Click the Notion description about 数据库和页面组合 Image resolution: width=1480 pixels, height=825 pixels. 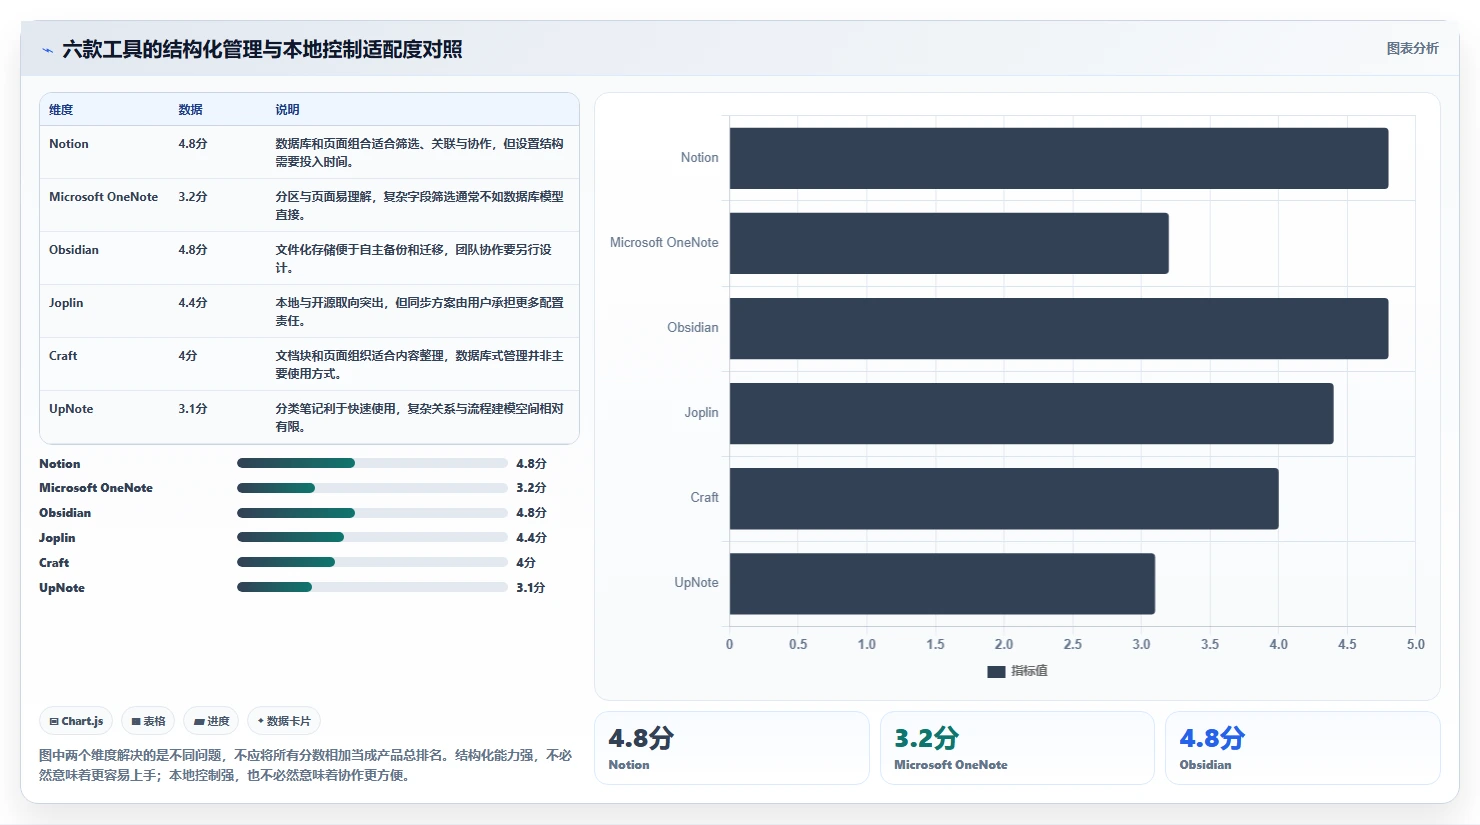coord(419,152)
